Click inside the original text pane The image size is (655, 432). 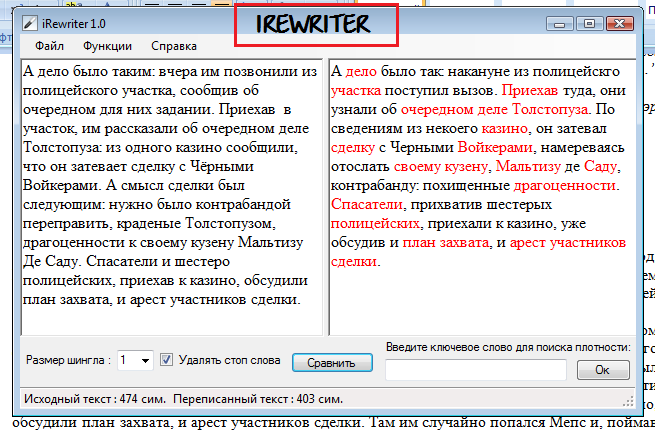[x=172, y=197]
